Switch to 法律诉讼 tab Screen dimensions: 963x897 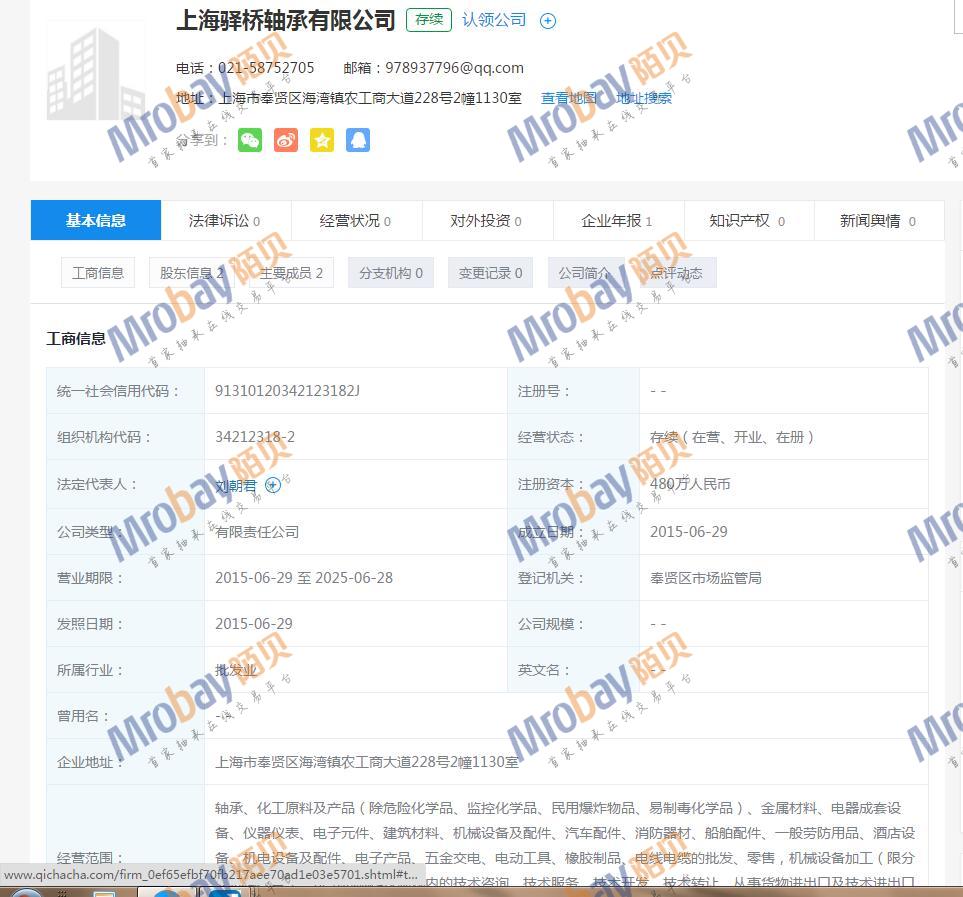pos(225,221)
